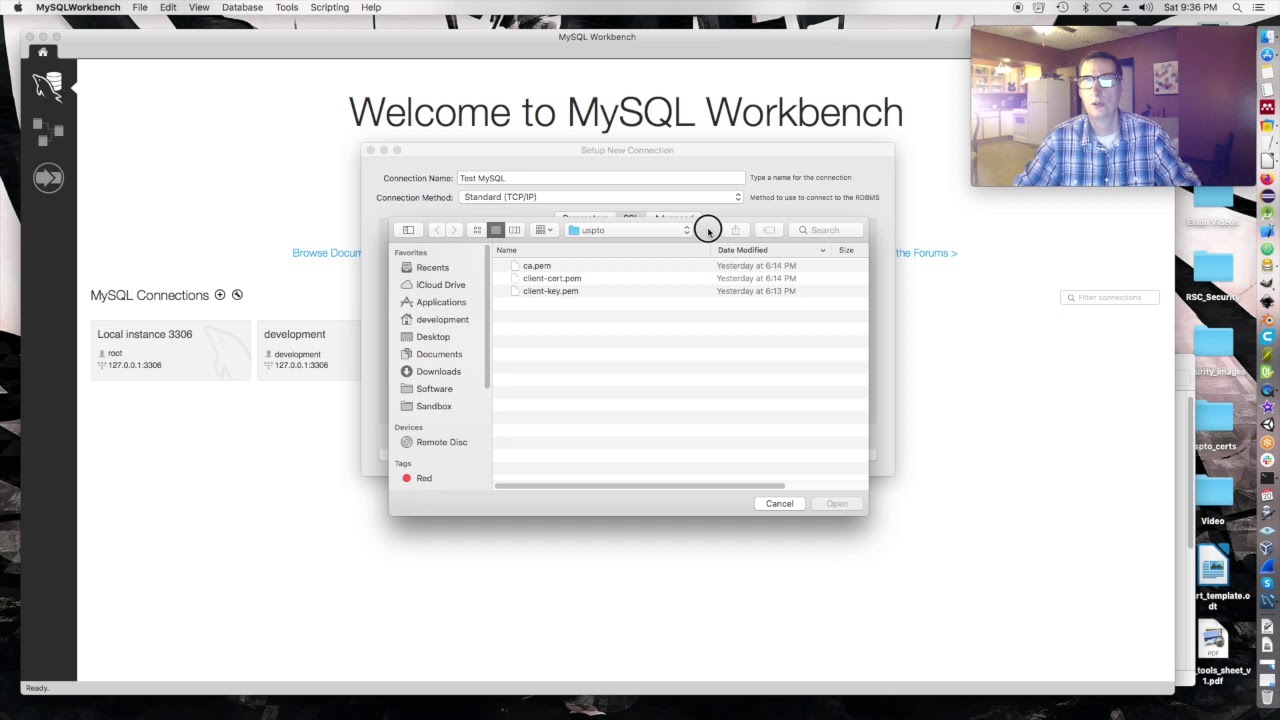Open Recents in Favorites sidebar
This screenshot has height=720, width=1280.
coord(432,267)
